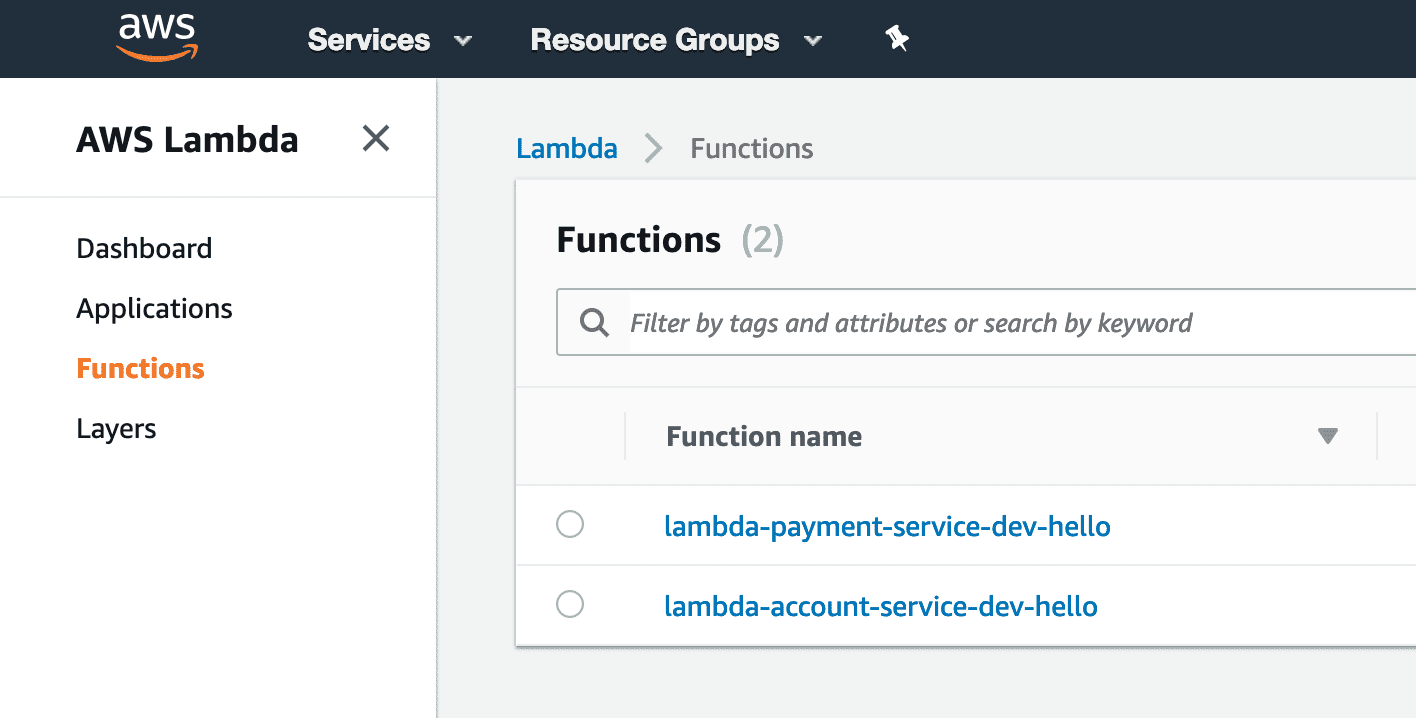Image resolution: width=1416 pixels, height=718 pixels.
Task: Click the Lambda breadcrumb link
Action: [567, 149]
